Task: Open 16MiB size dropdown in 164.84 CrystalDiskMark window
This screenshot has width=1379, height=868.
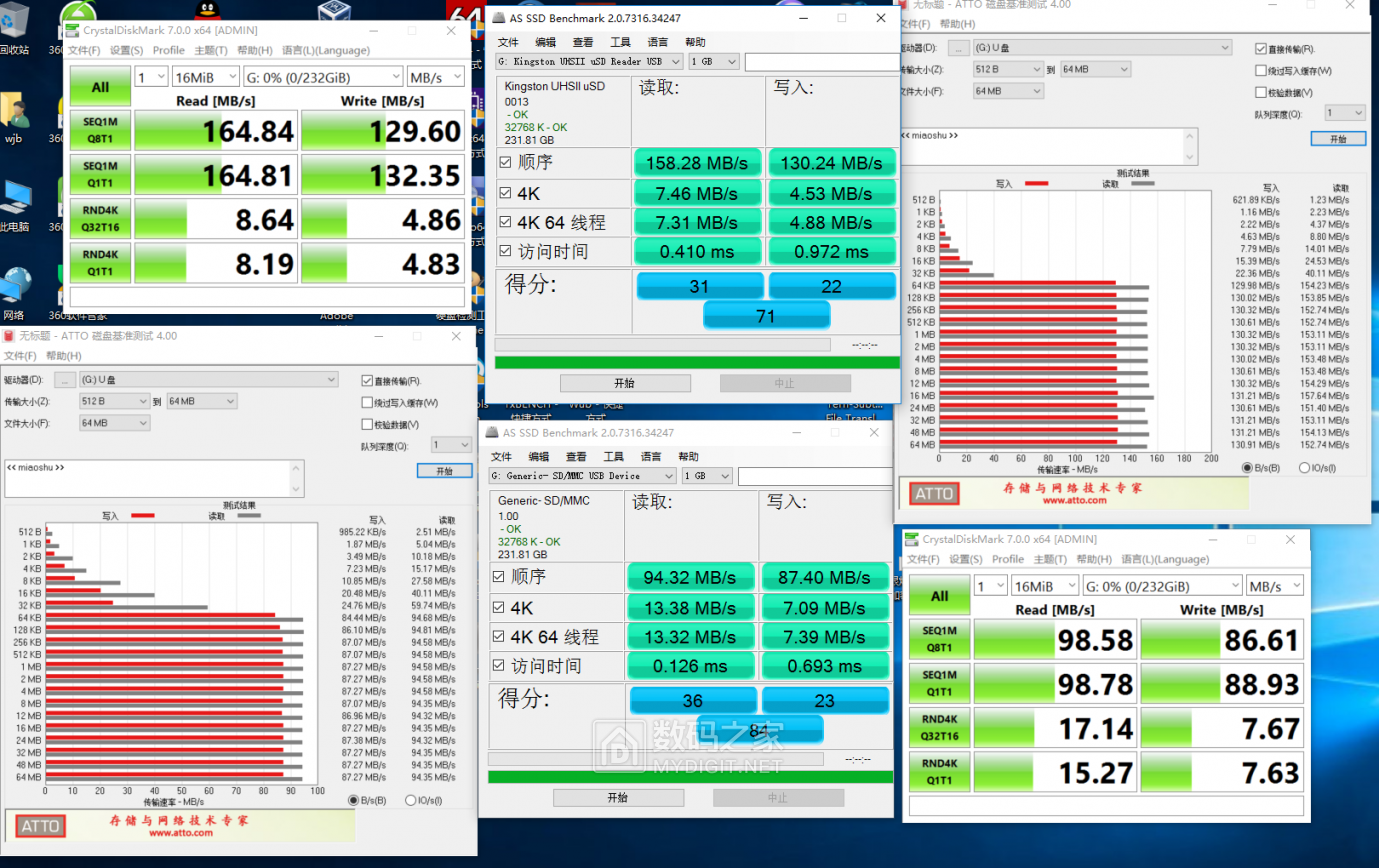Action: 206,77
